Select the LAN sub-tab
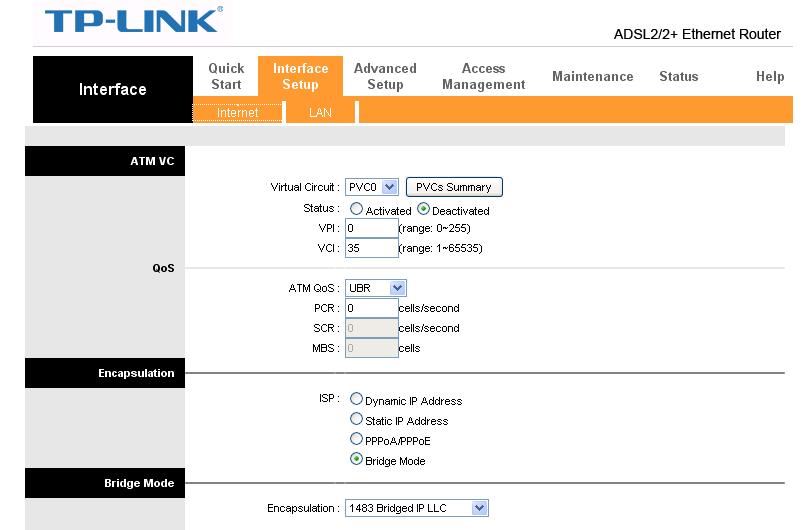Screen dimensions: 804x530 (320, 113)
